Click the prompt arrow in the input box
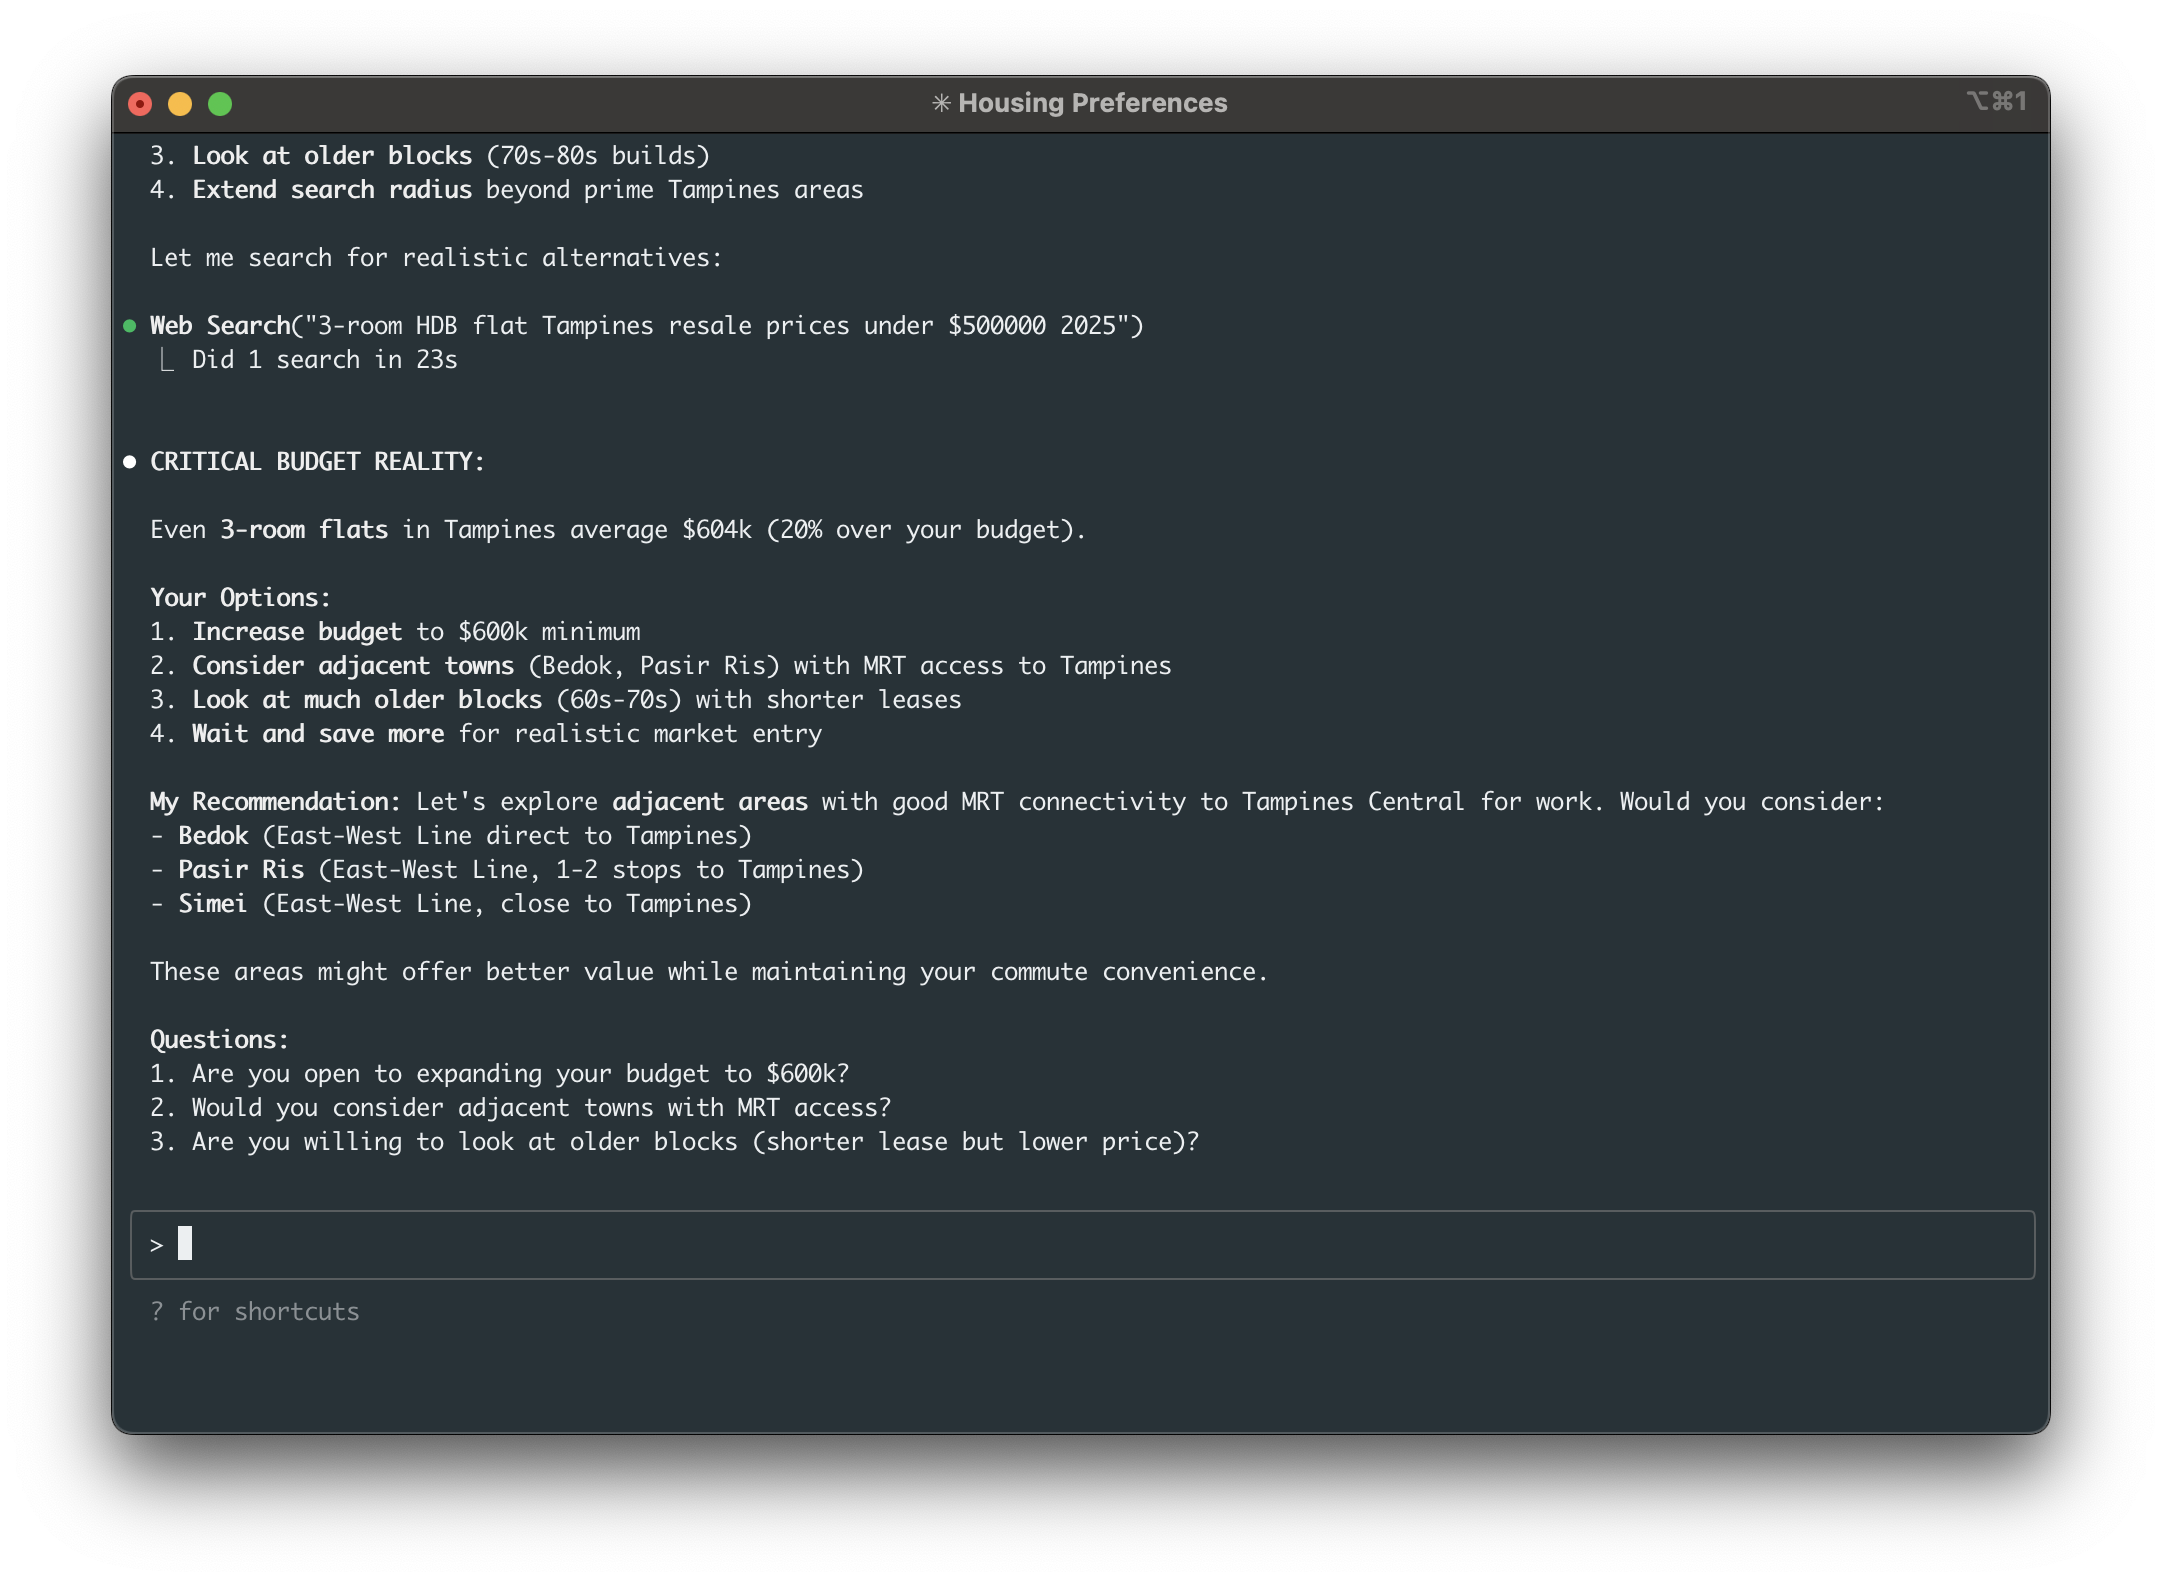This screenshot has width=2162, height=1582. (156, 1245)
